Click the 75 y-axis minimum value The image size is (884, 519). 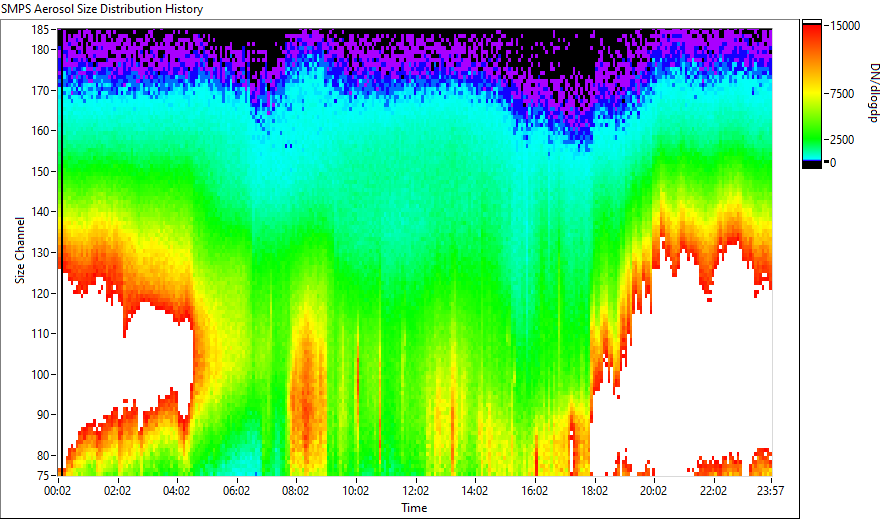pyautogui.click(x=42, y=475)
